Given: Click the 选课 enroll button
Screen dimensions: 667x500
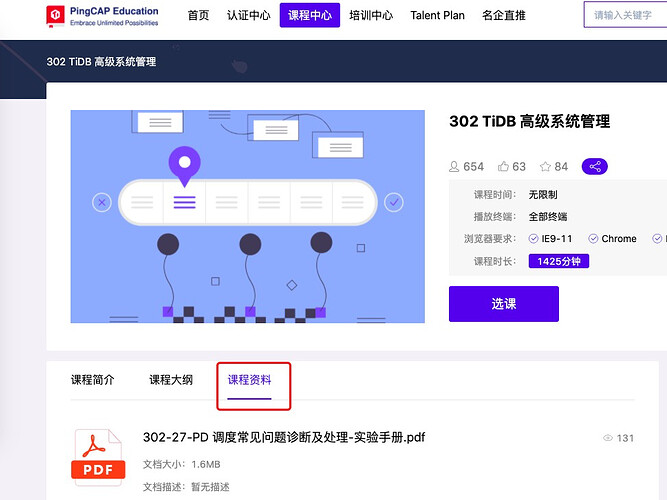Looking at the screenshot, I should [x=504, y=304].
